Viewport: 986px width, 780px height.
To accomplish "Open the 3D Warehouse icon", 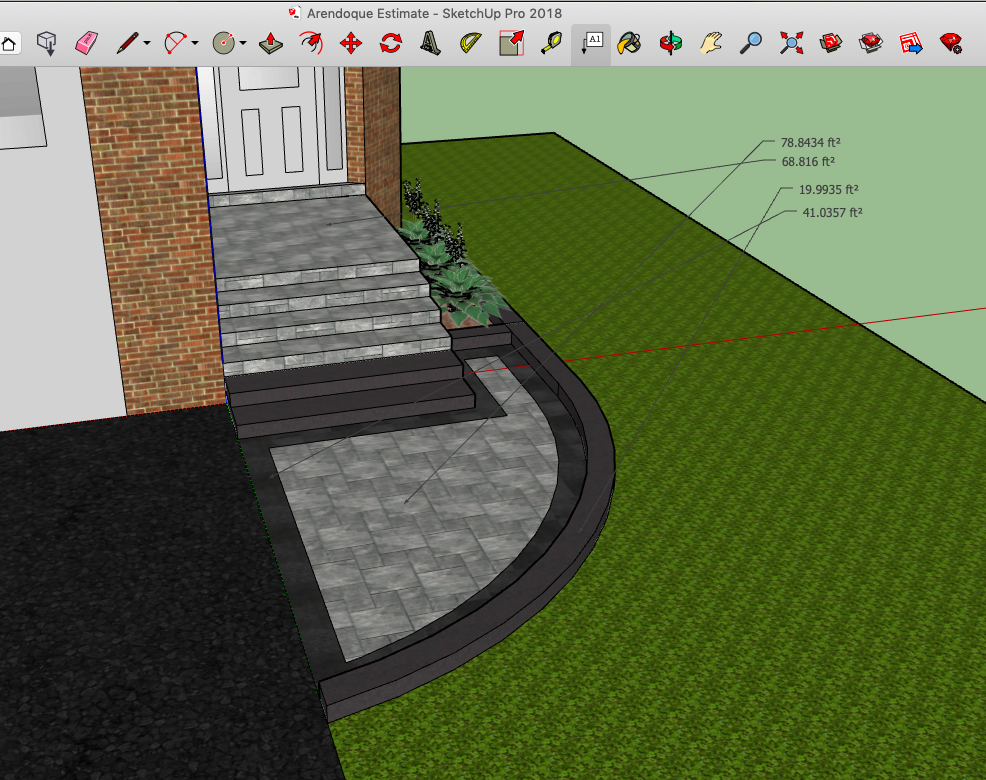I will click(x=831, y=43).
